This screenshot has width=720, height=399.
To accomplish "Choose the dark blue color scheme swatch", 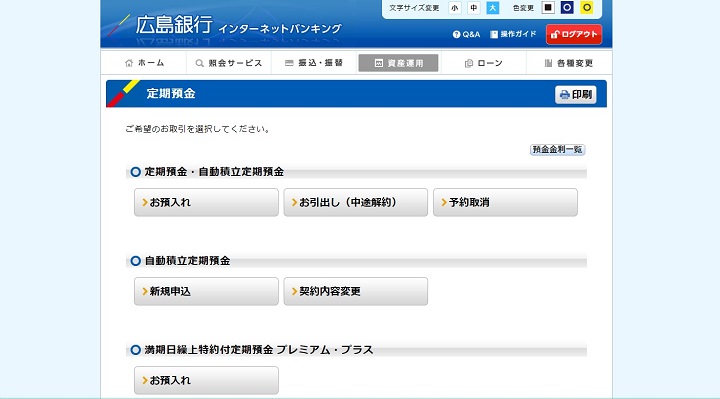I will 567,7.
